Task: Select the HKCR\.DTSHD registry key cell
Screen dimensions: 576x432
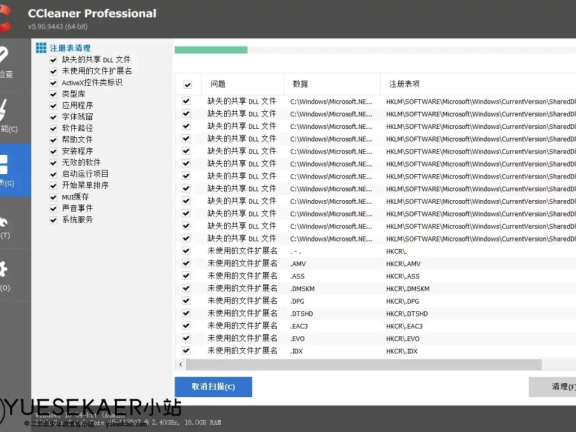Action: pos(407,314)
